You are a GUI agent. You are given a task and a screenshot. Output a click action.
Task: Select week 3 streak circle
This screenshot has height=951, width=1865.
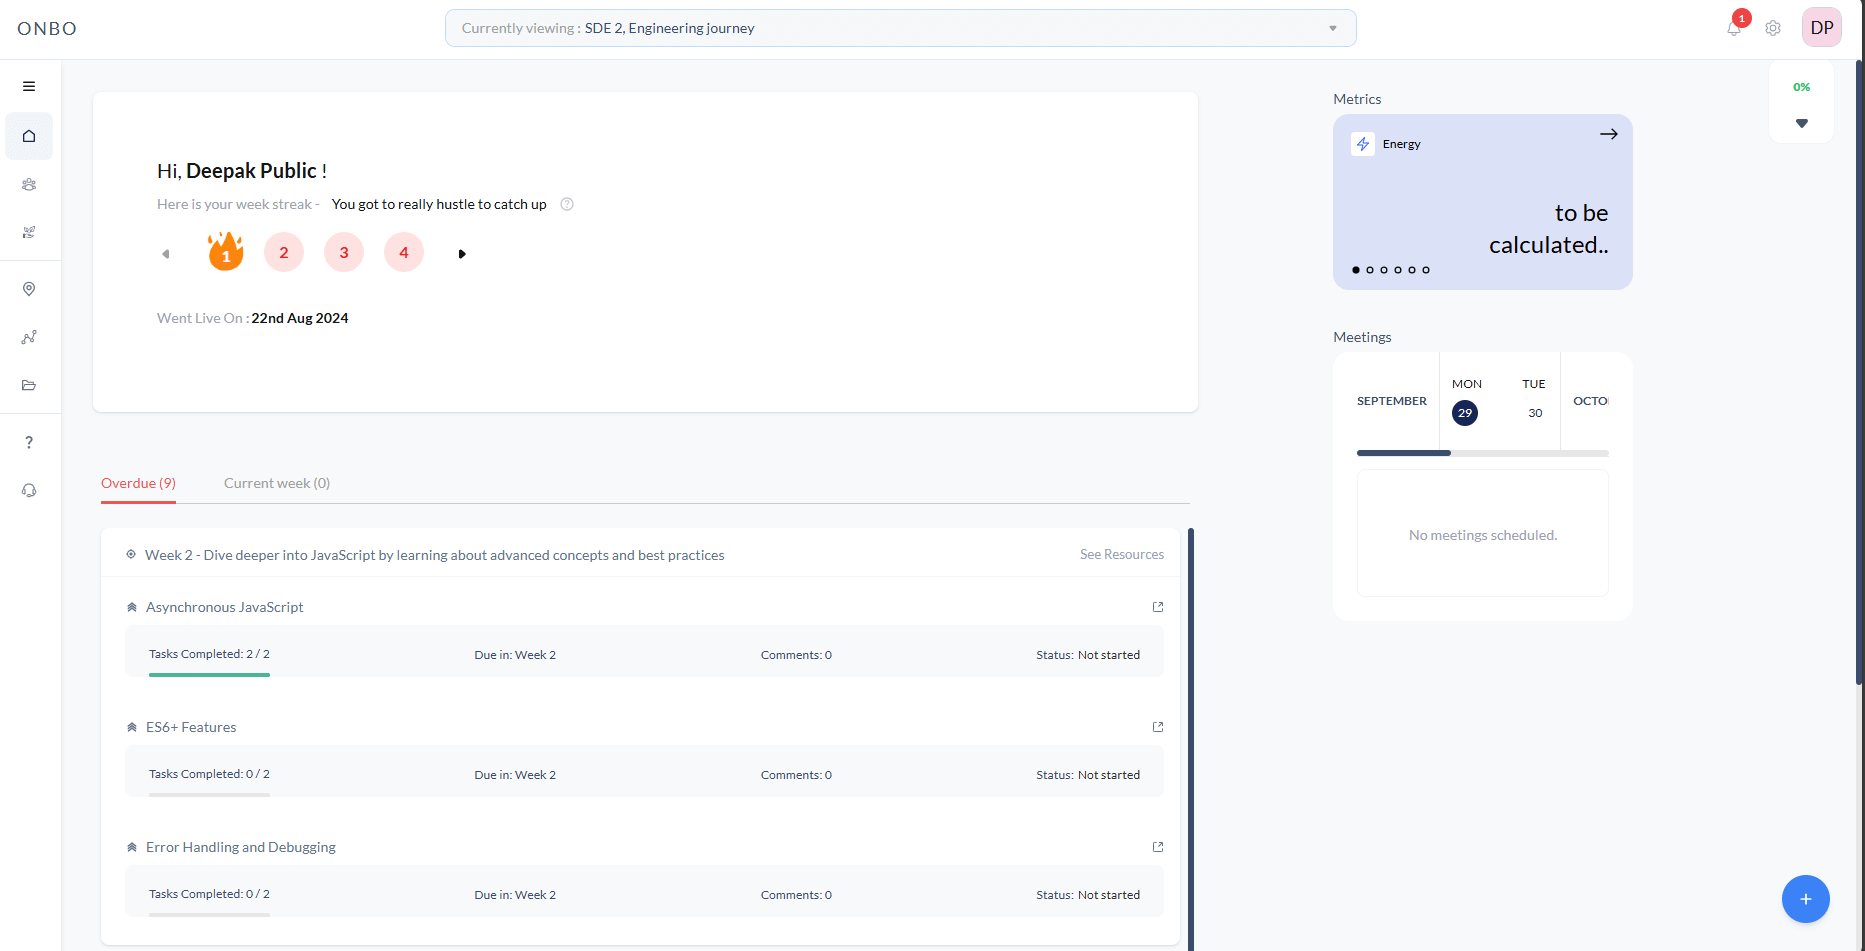[x=344, y=253]
